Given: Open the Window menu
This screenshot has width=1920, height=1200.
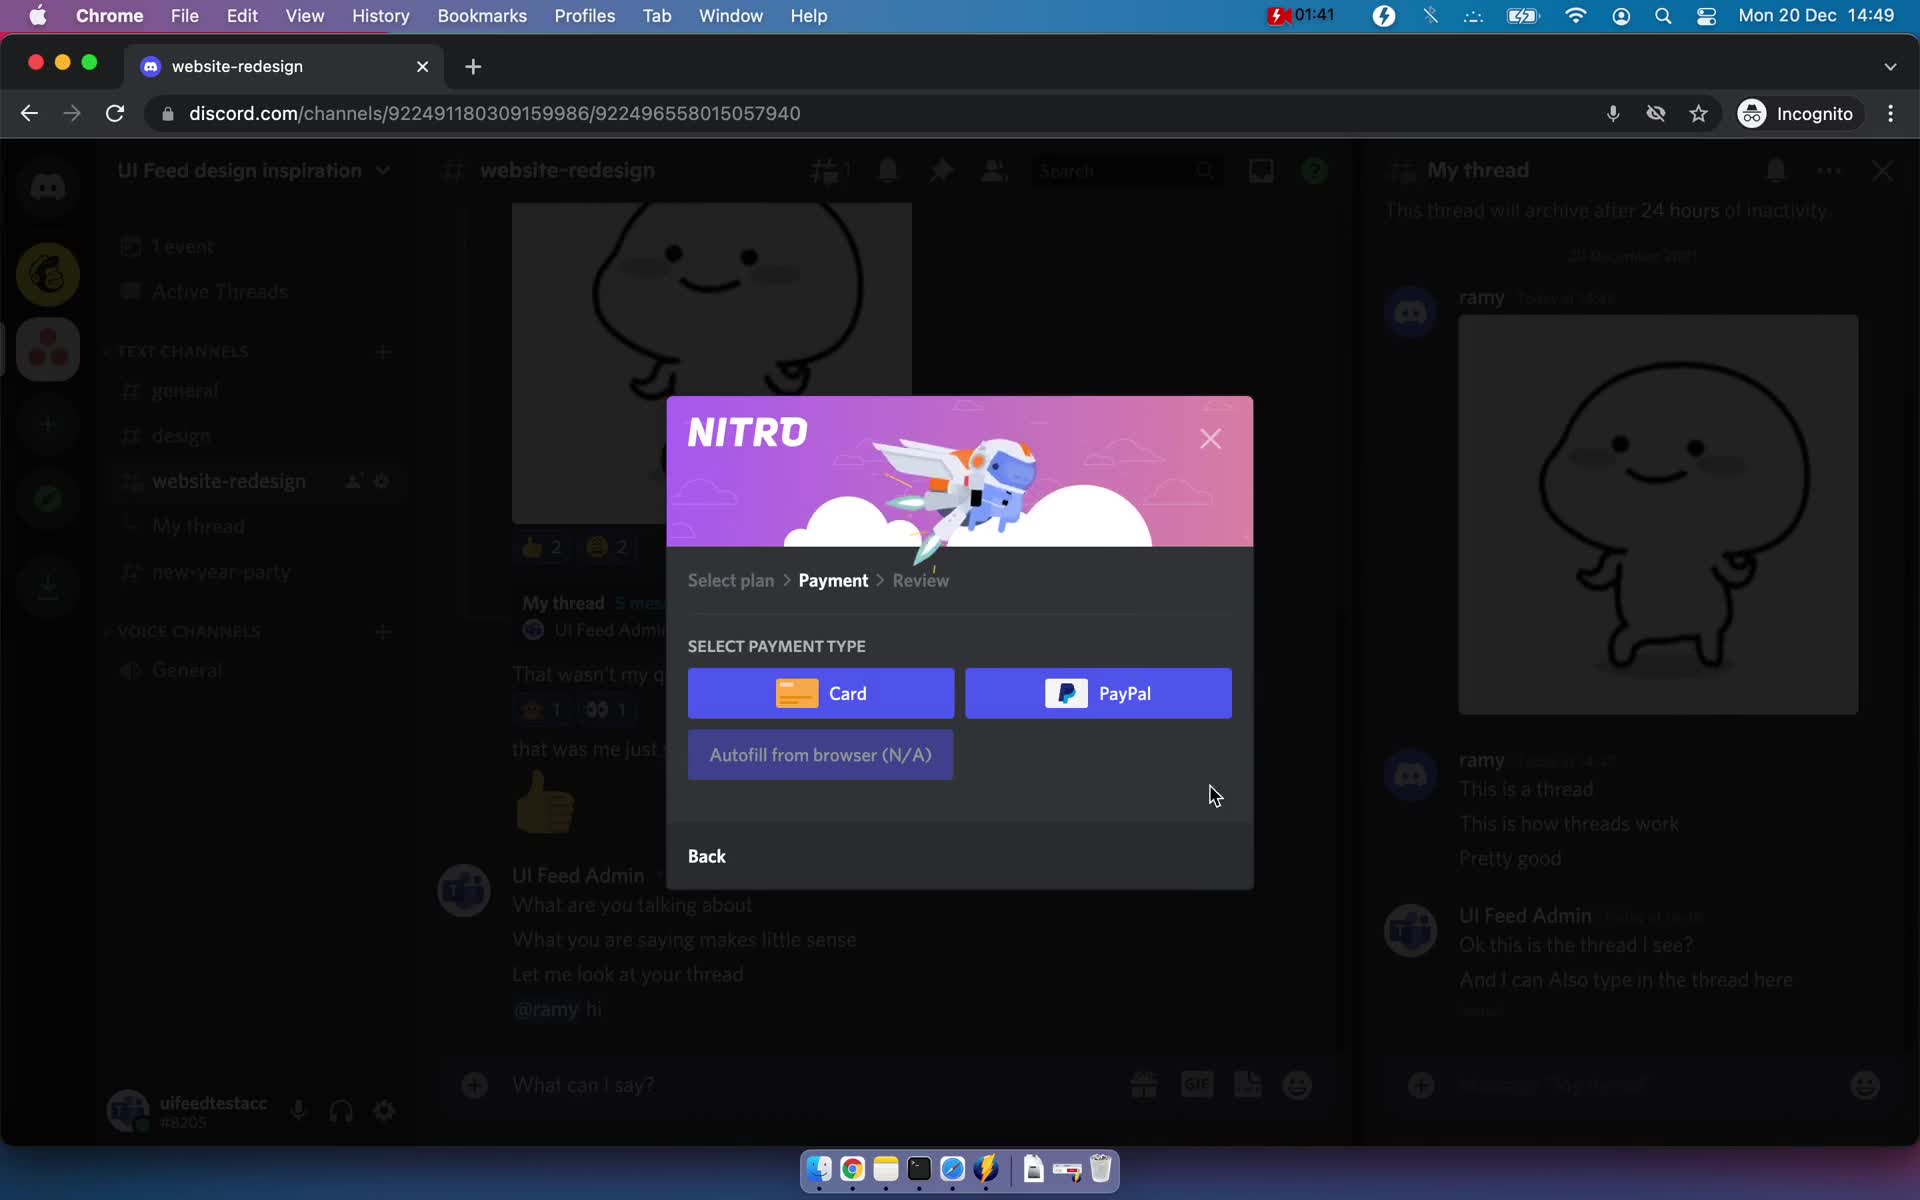Looking at the screenshot, I should click(x=730, y=16).
